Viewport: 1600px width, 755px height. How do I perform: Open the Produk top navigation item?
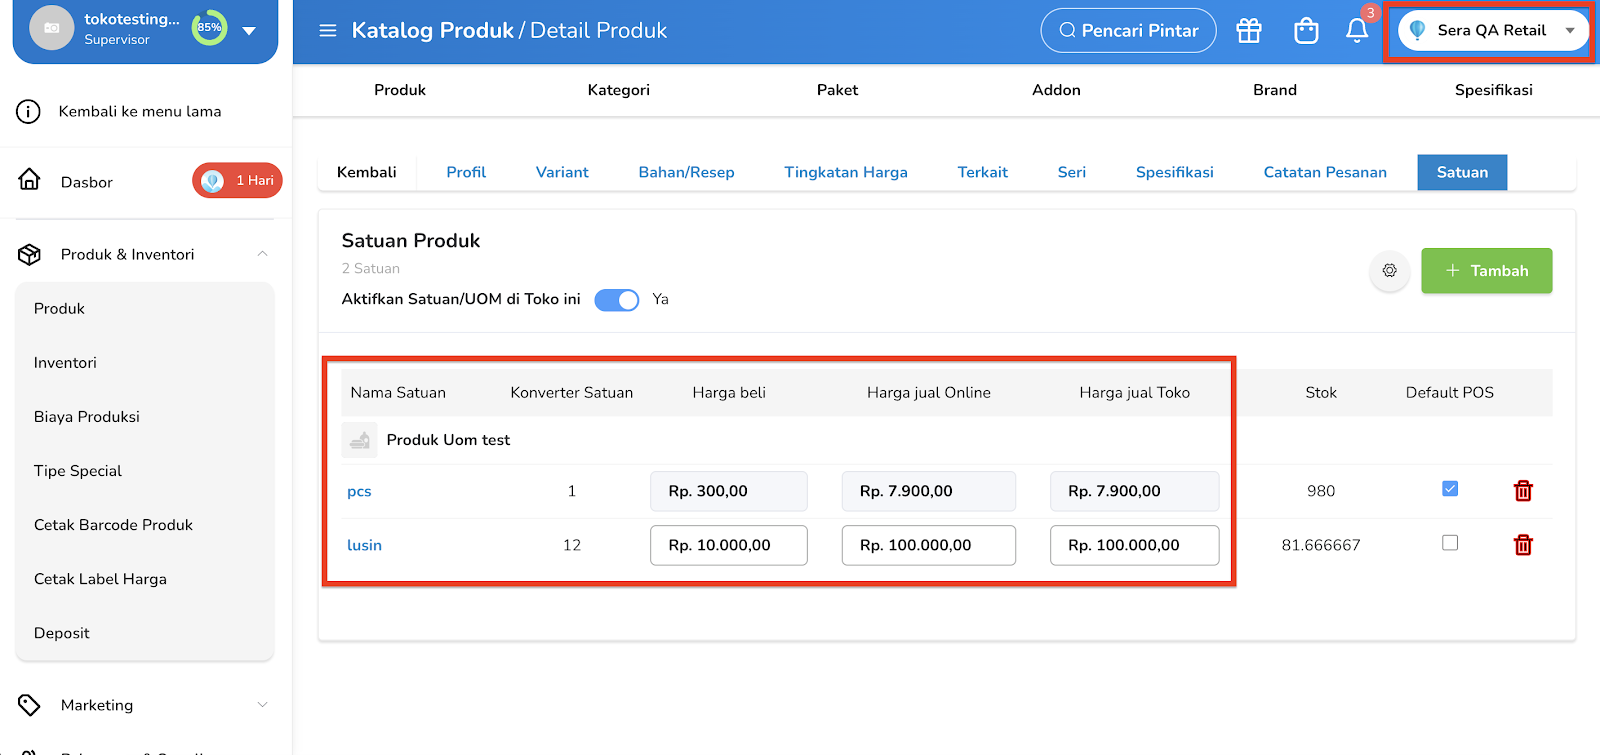click(400, 90)
